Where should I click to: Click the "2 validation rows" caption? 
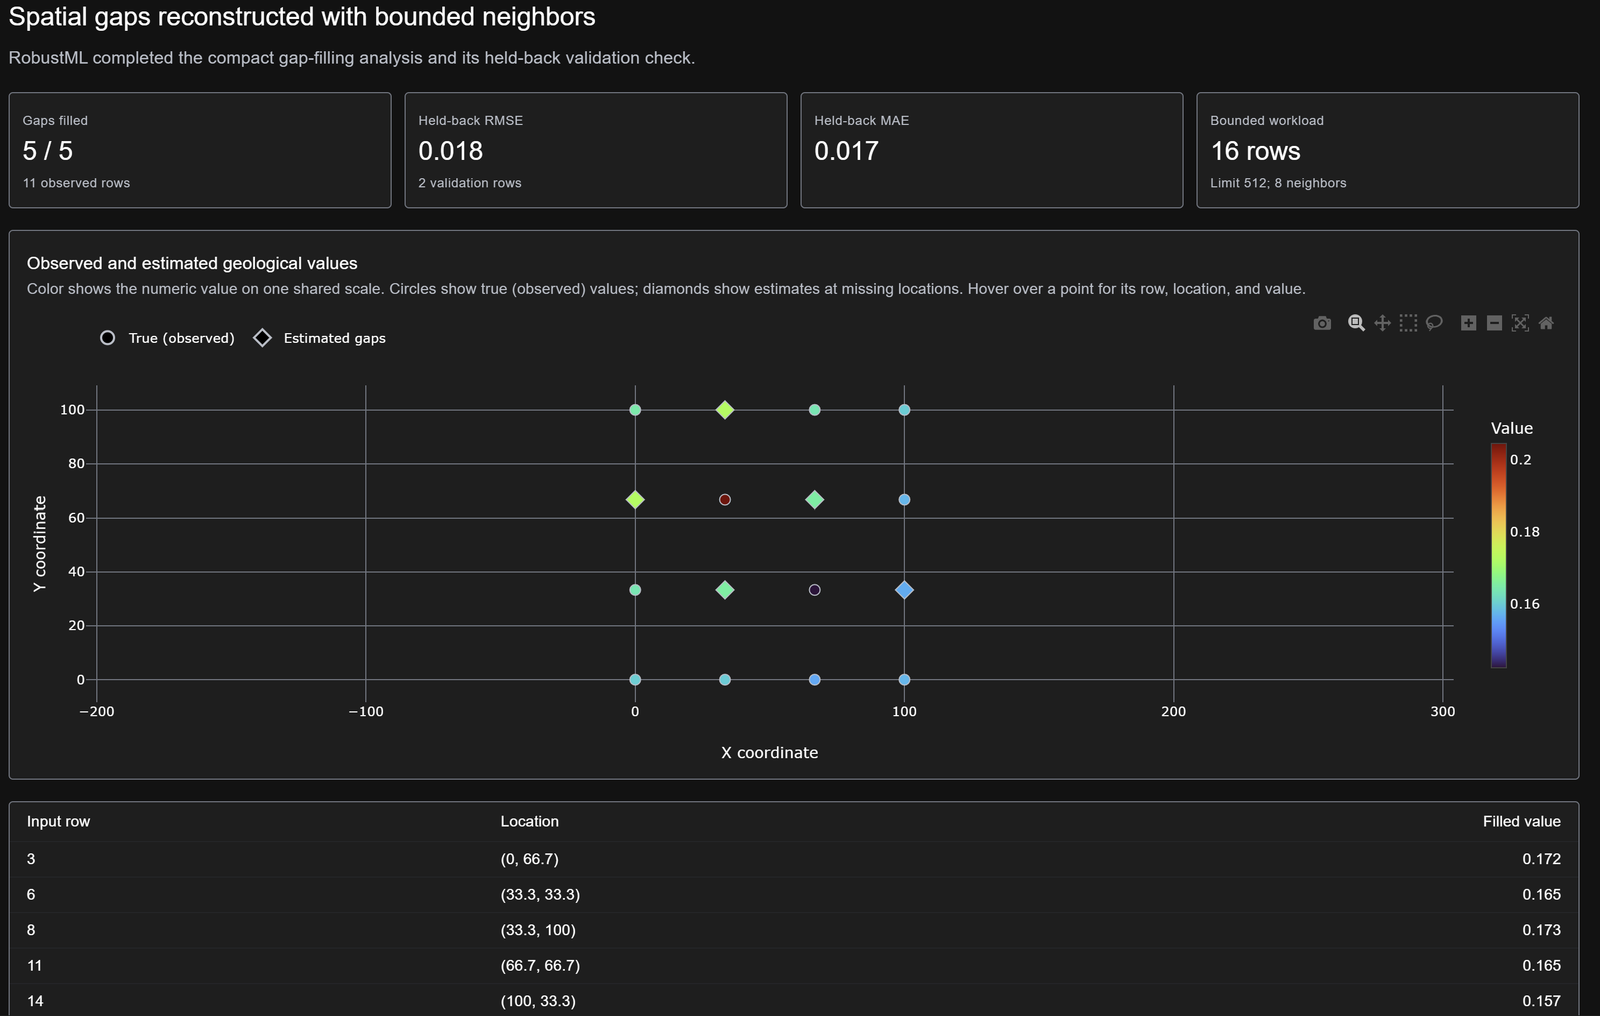click(x=470, y=183)
